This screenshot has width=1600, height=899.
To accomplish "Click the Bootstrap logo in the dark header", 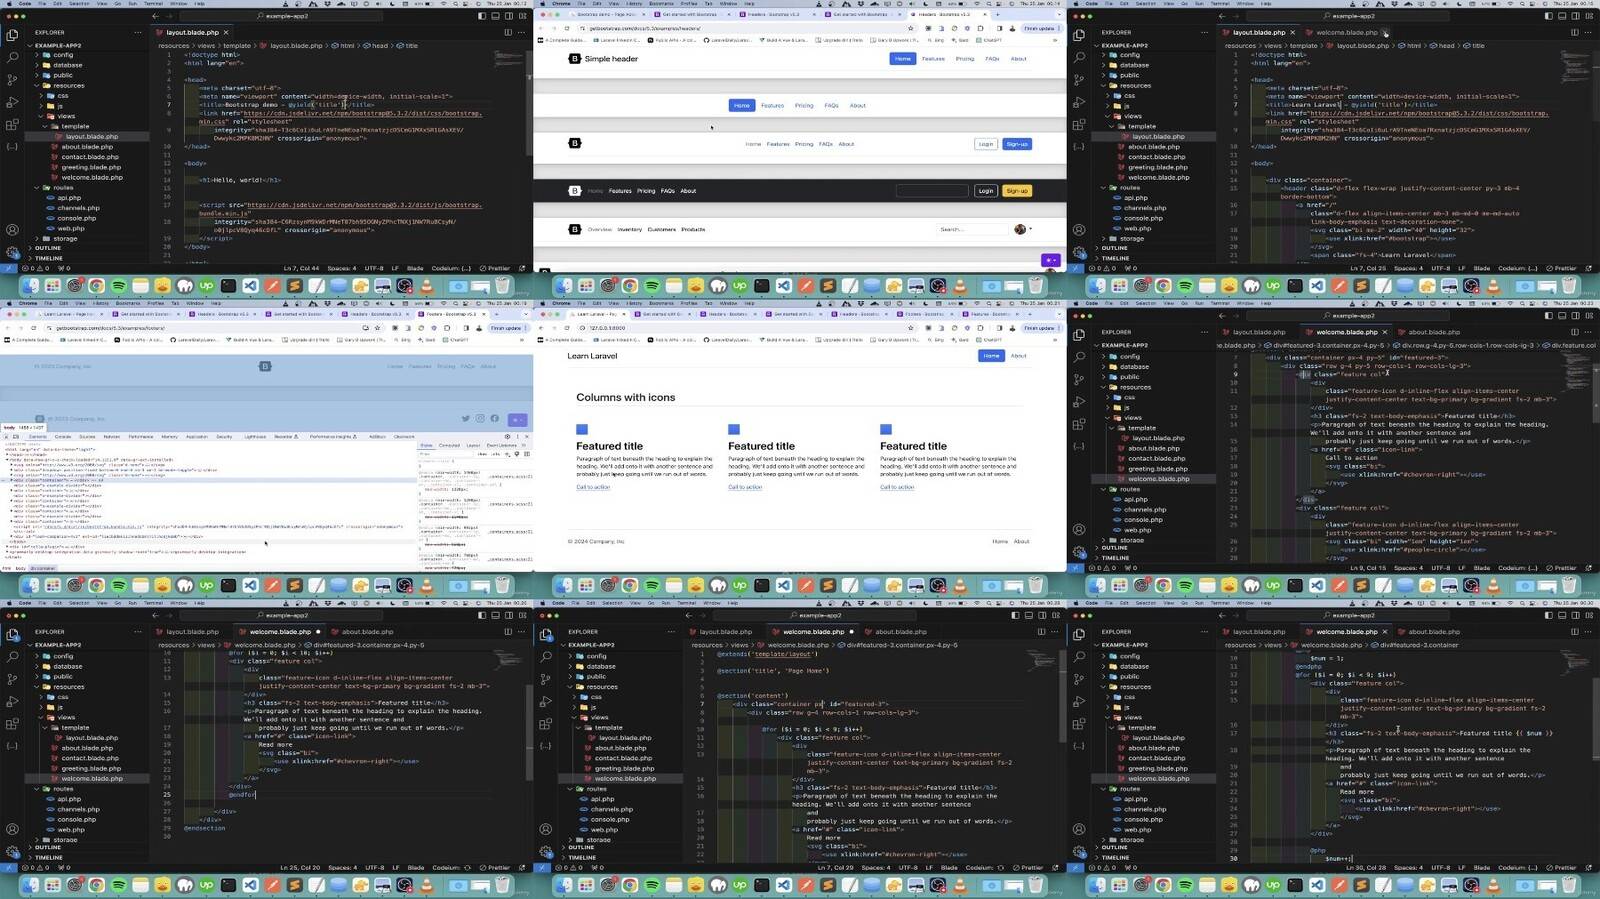I will [x=574, y=191].
